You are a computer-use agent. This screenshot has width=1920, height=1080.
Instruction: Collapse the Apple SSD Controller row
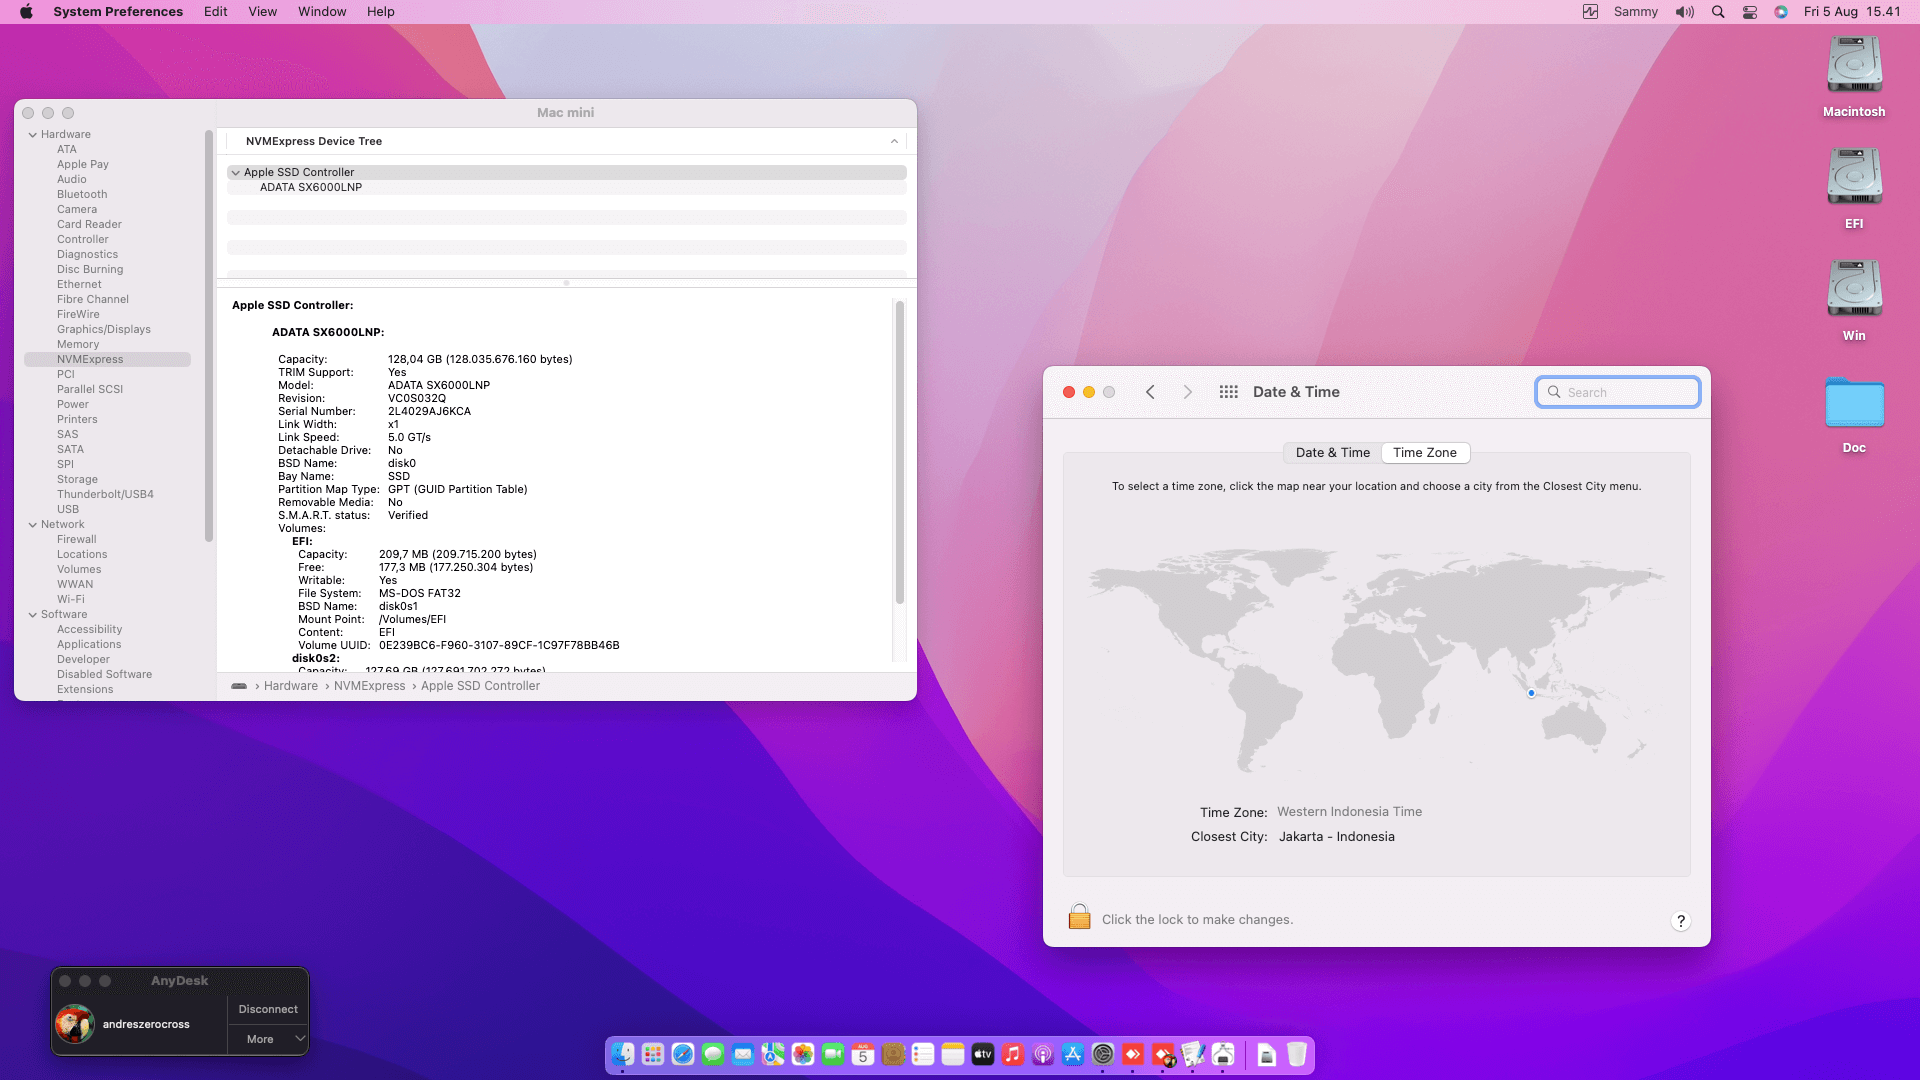click(236, 172)
